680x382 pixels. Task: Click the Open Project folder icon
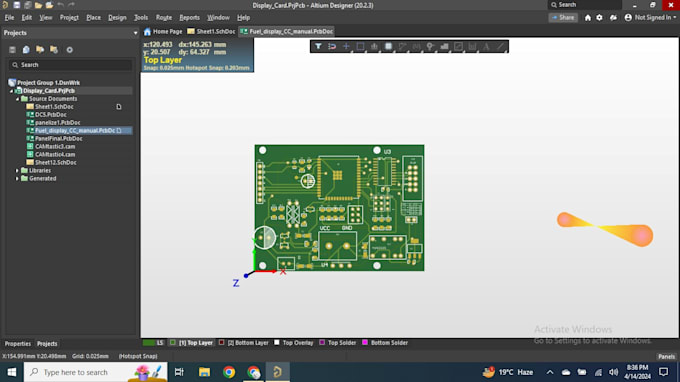(49, 5)
